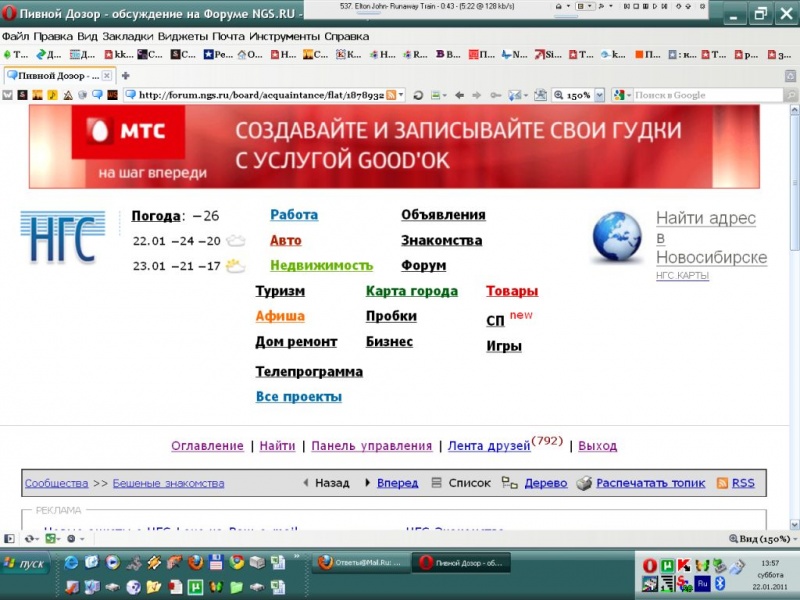
Task: Switch to Ответы@Mail.Ru window in taskbar
Action: tap(362, 563)
